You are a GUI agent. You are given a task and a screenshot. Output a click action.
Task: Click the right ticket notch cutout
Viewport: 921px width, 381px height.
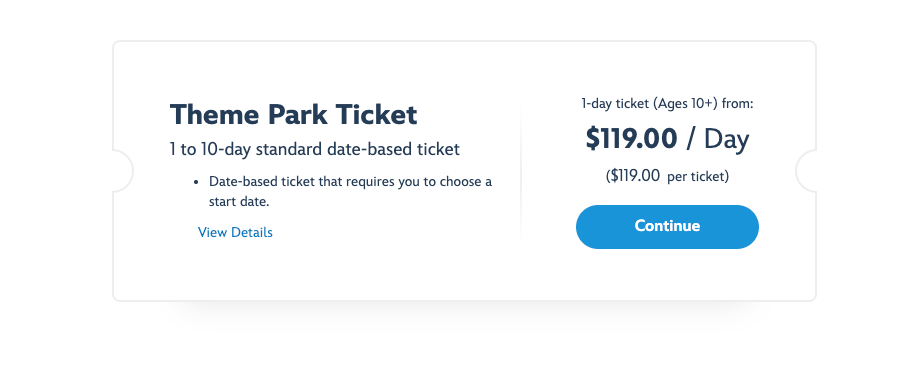coord(806,171)
